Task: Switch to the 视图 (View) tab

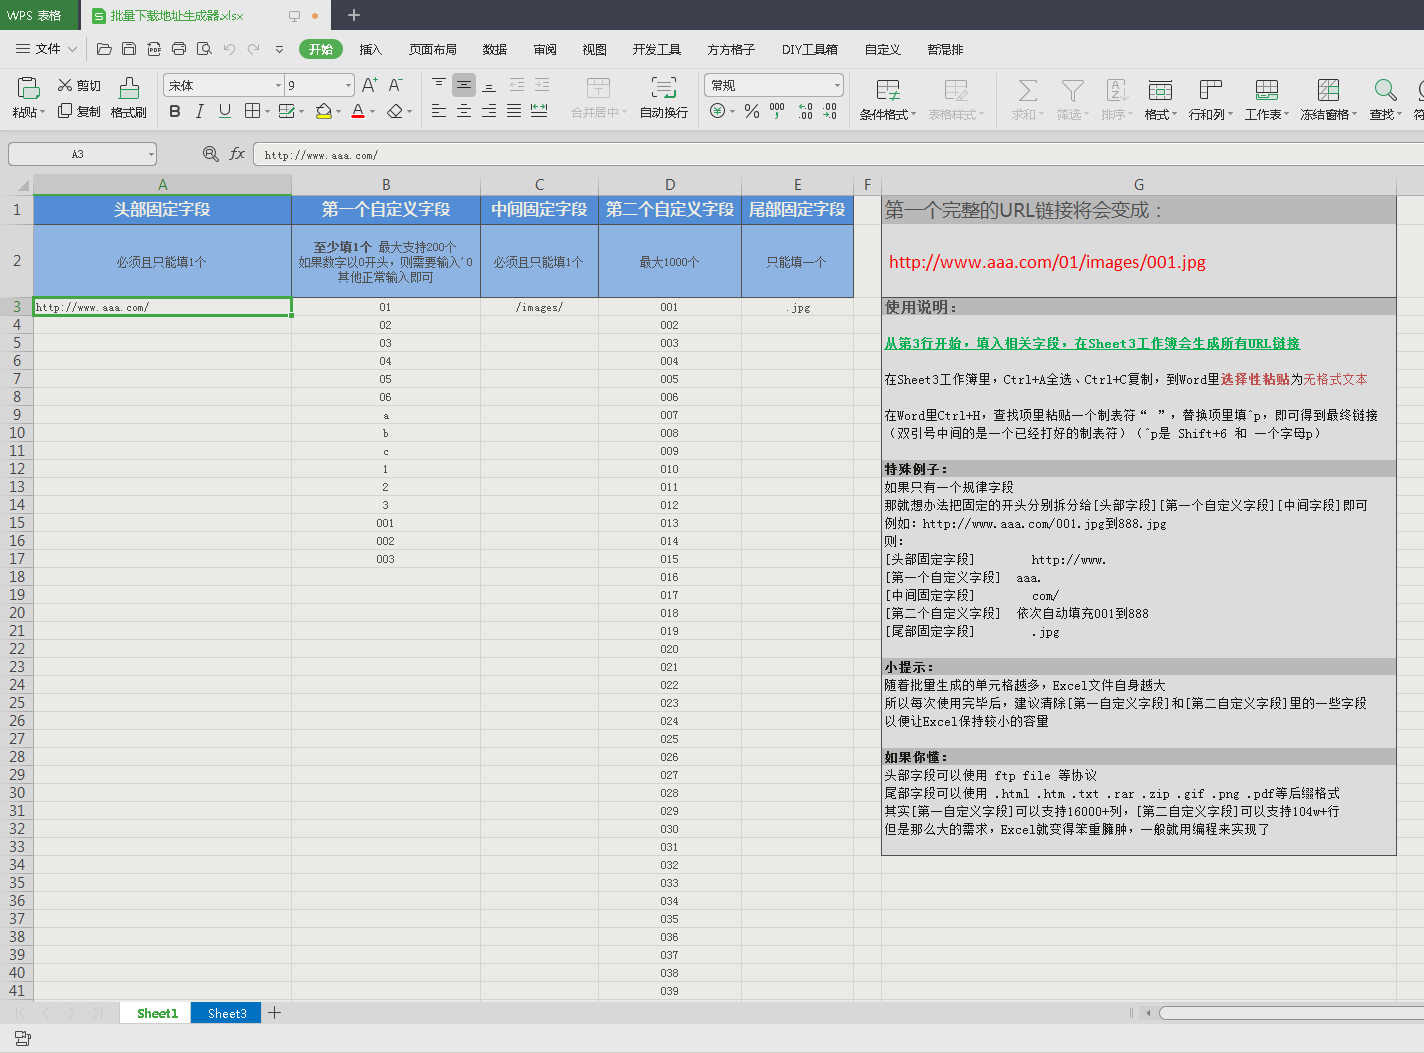Action: coord(595,49)
